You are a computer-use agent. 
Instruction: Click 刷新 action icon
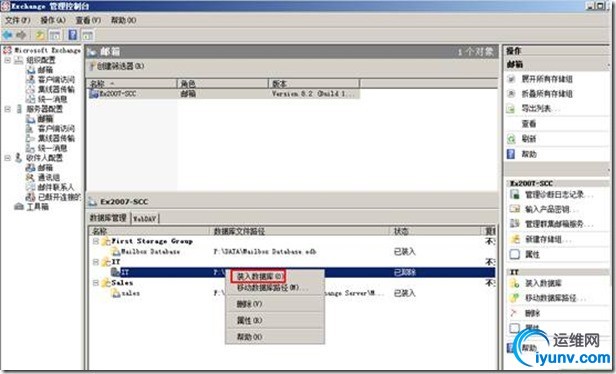(511, 139)
